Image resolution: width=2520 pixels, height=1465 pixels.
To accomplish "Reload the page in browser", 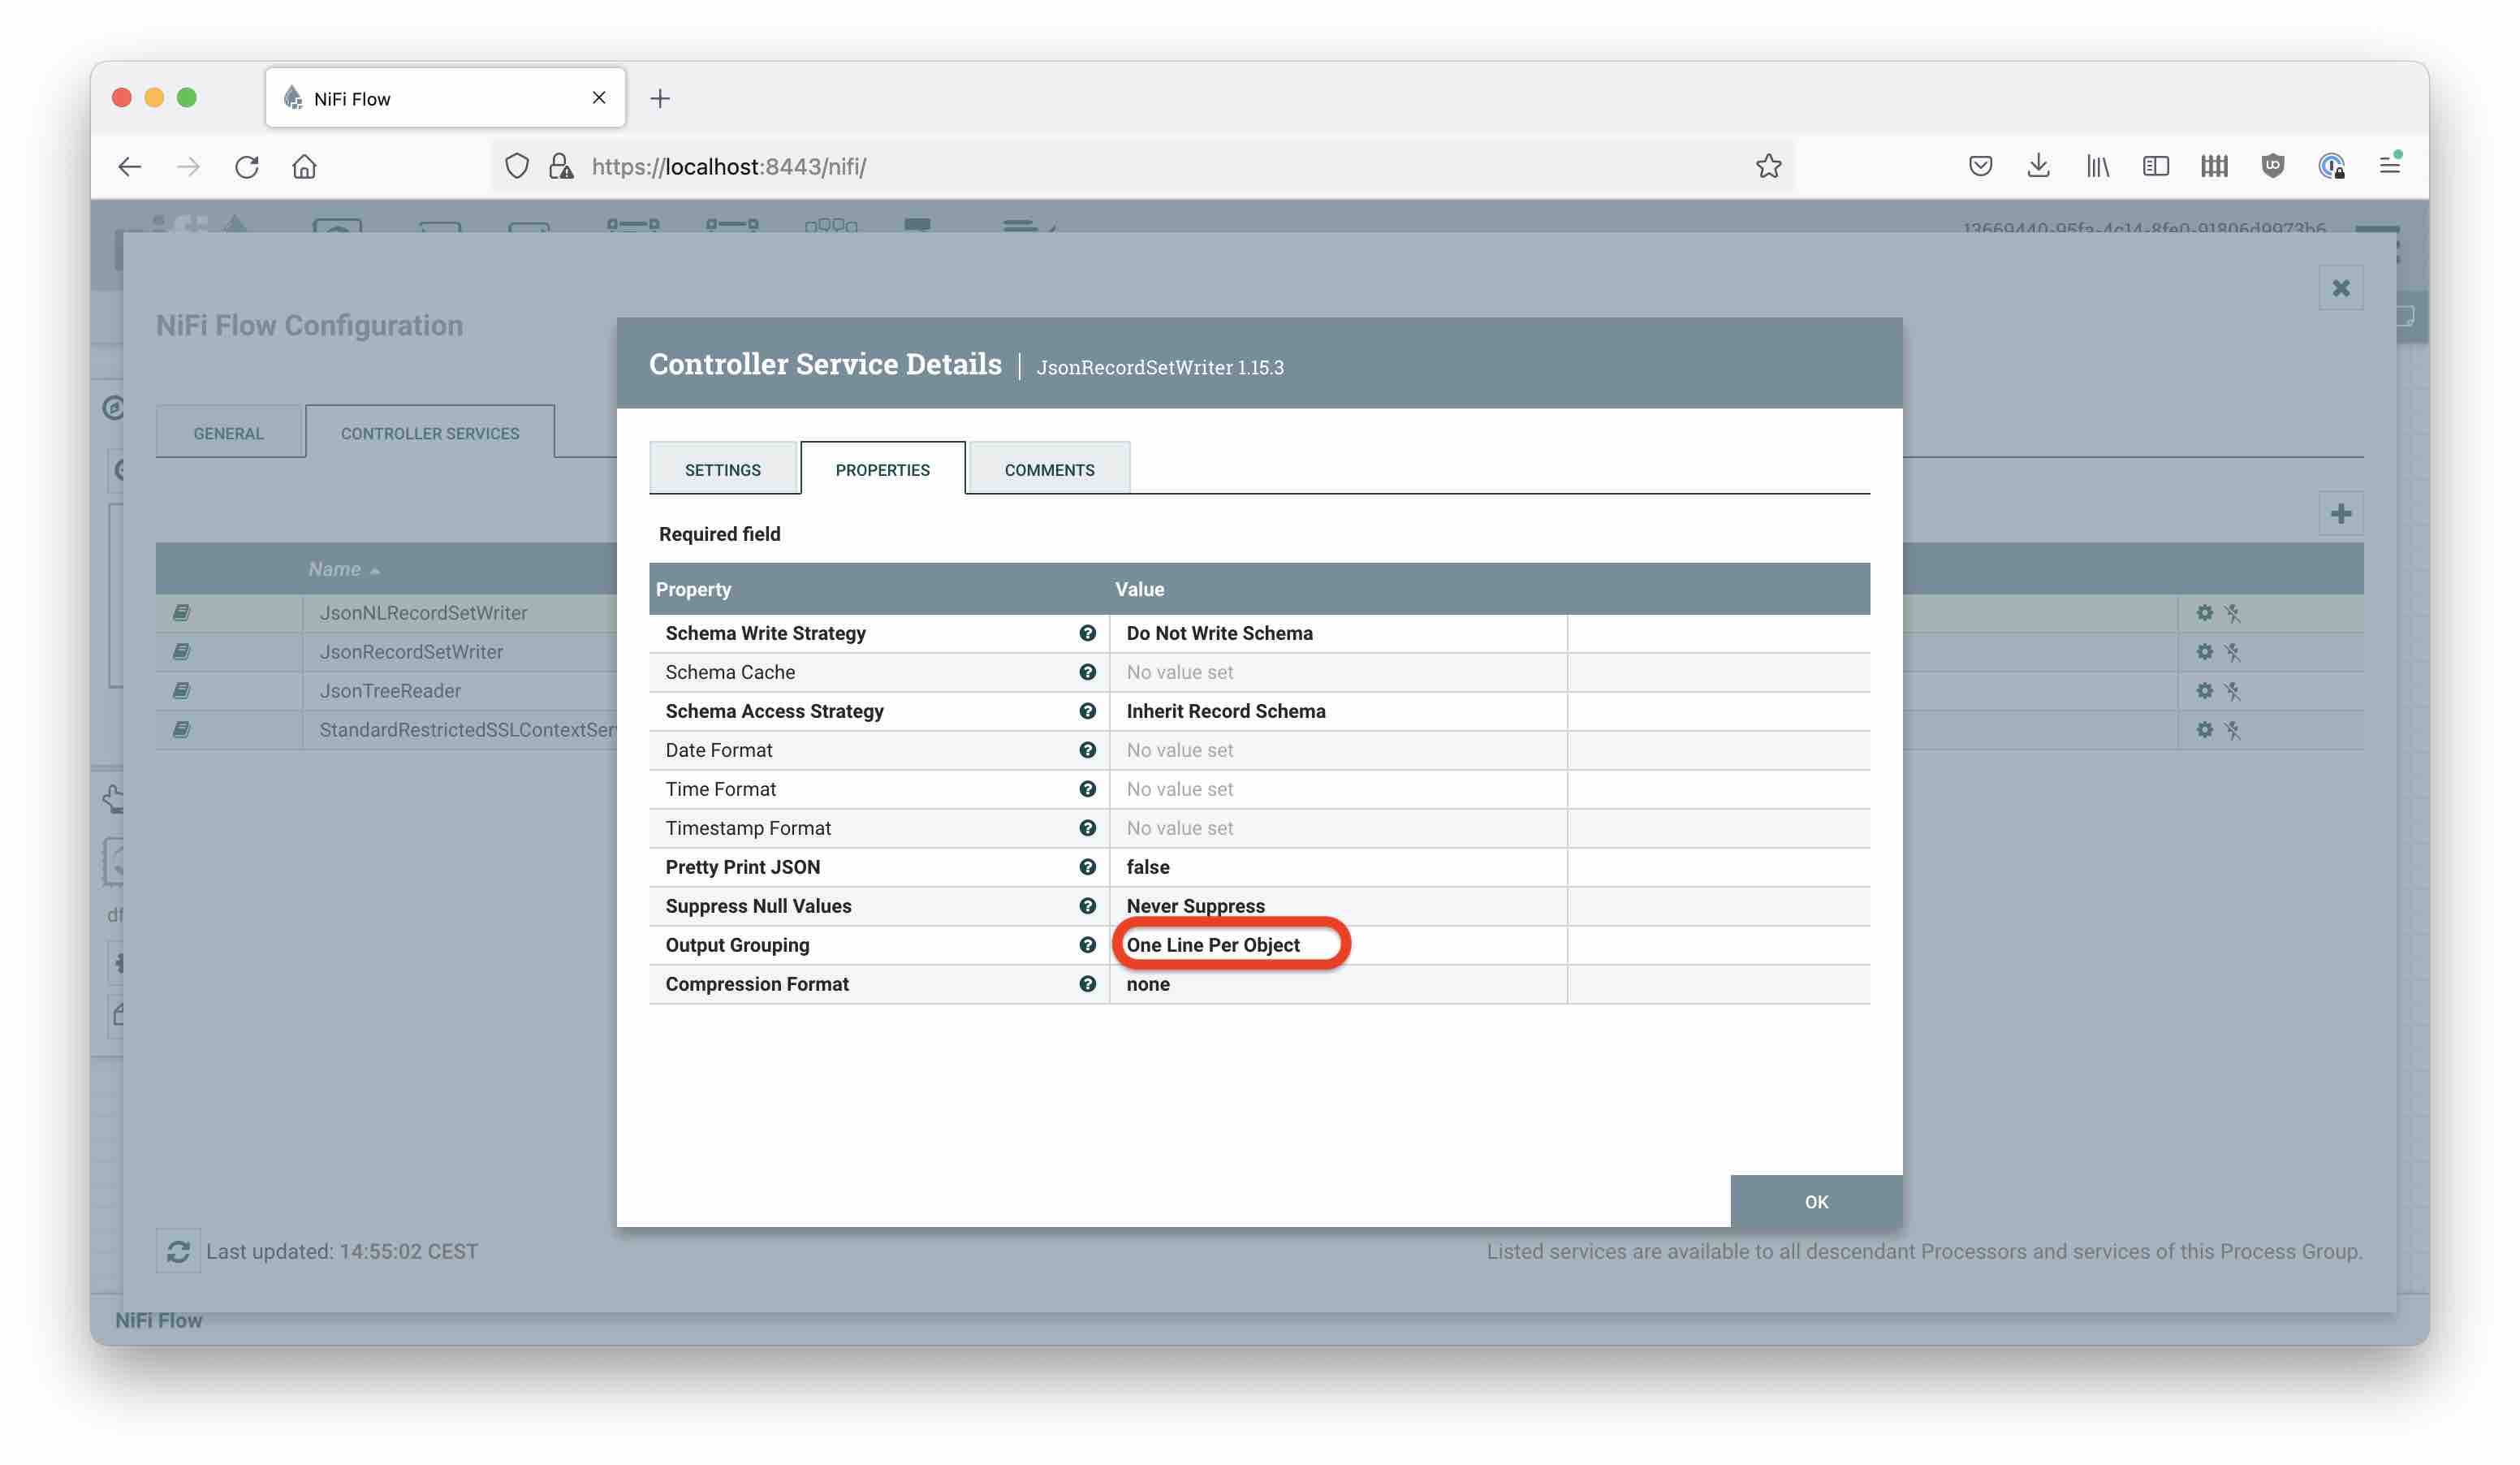I will tap(247, 166).
